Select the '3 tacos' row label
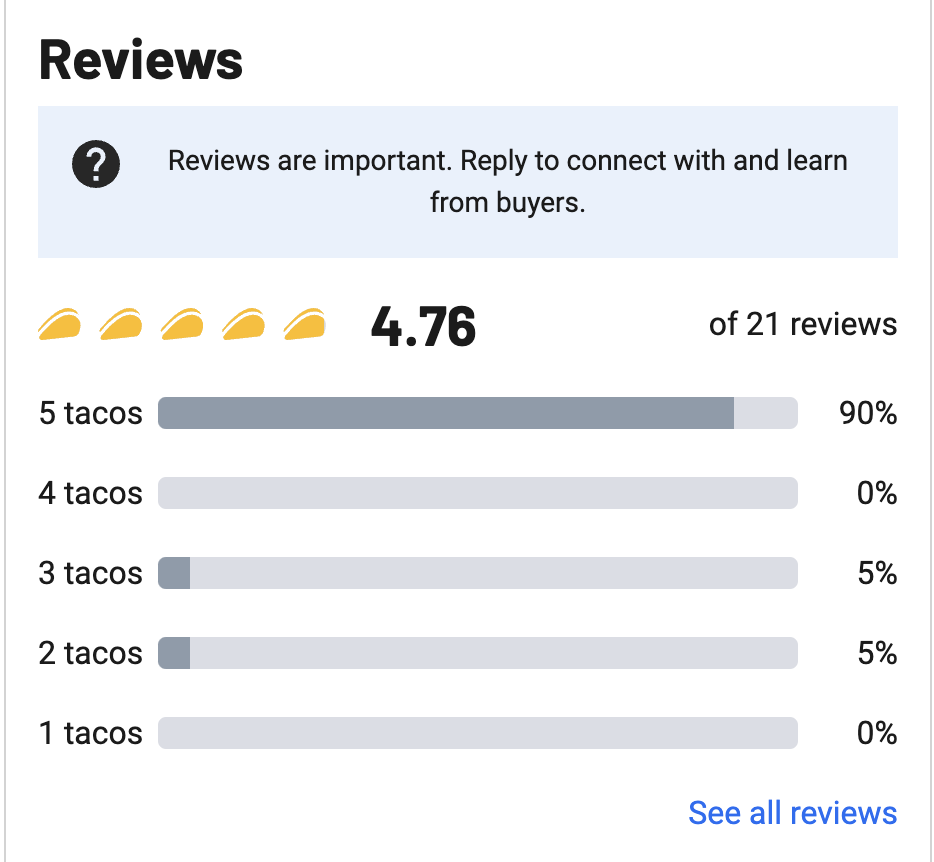The height and width of the screenshot is (862, 934). pyautogui.click(x=91, y=573)
